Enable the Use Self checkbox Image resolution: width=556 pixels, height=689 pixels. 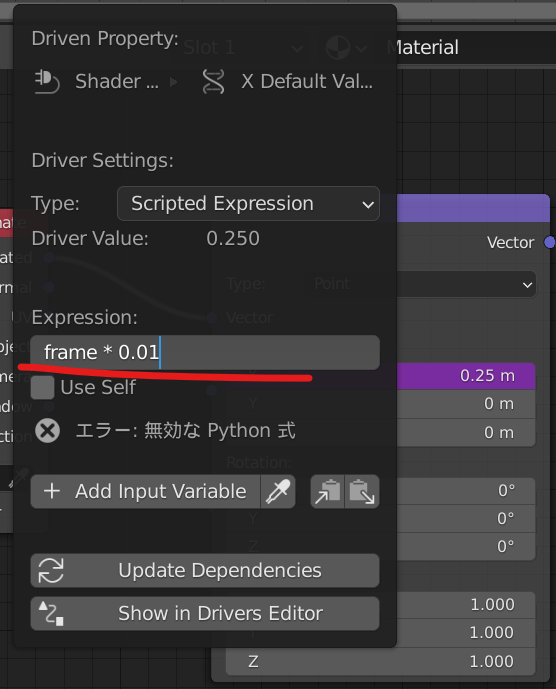pyautogui.click(x=43, y=388)
